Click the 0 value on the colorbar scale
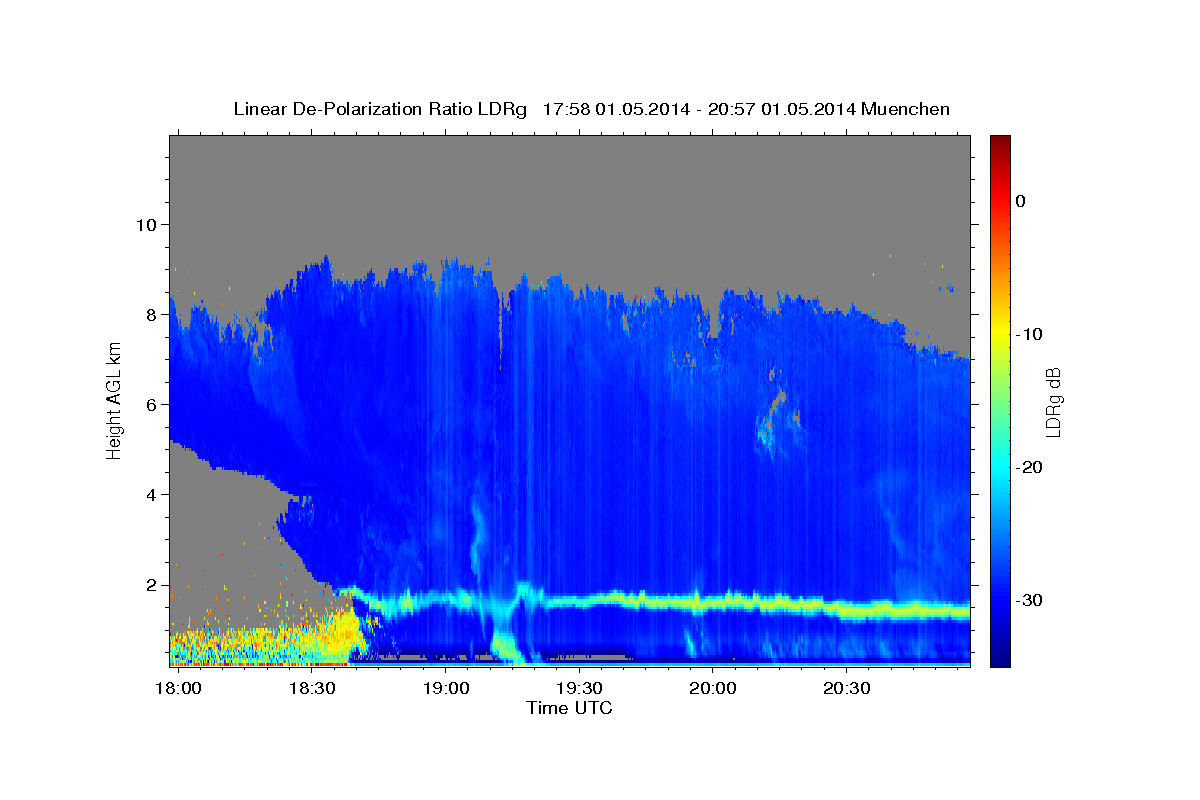 pyautogui.click(x=1021, y=201)
